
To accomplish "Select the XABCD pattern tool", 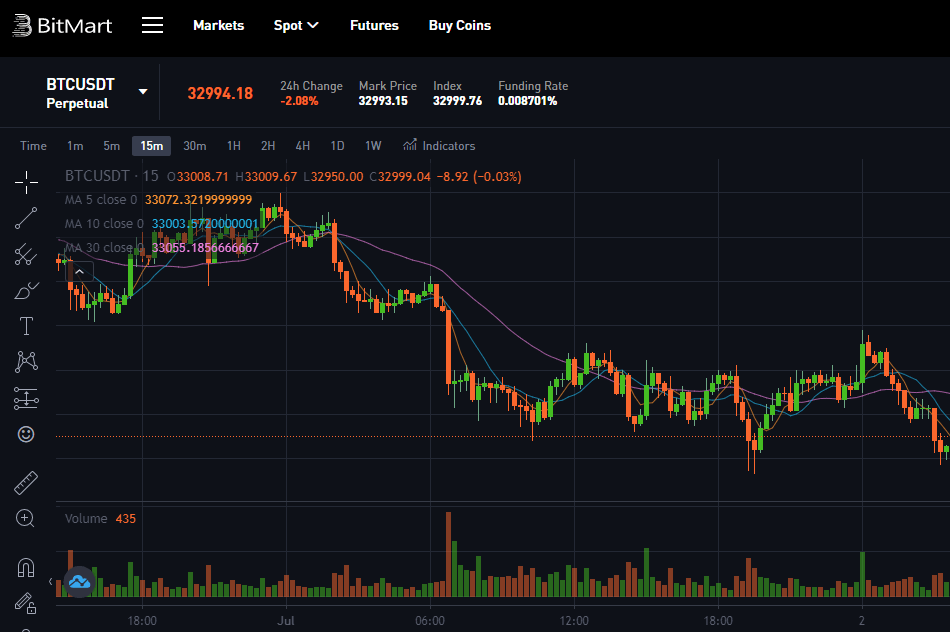I will click(26, 361).
